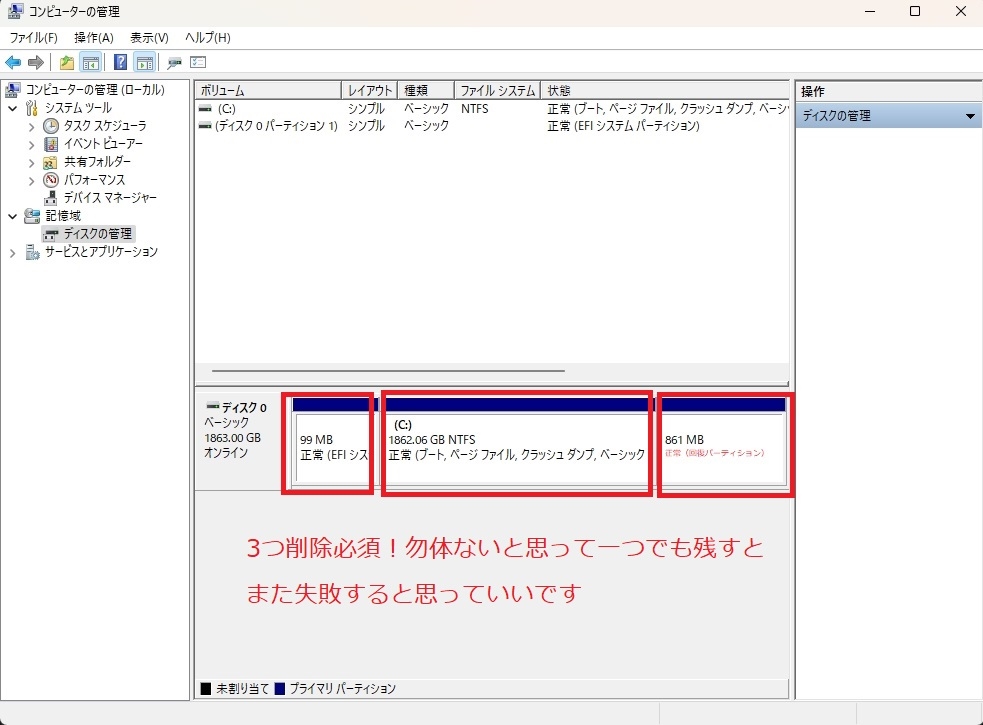Open the 操作(A) menu
Image resolution: width=983 pixels, height=725 pixels.
pyautogui.click(x=94, y=38)
